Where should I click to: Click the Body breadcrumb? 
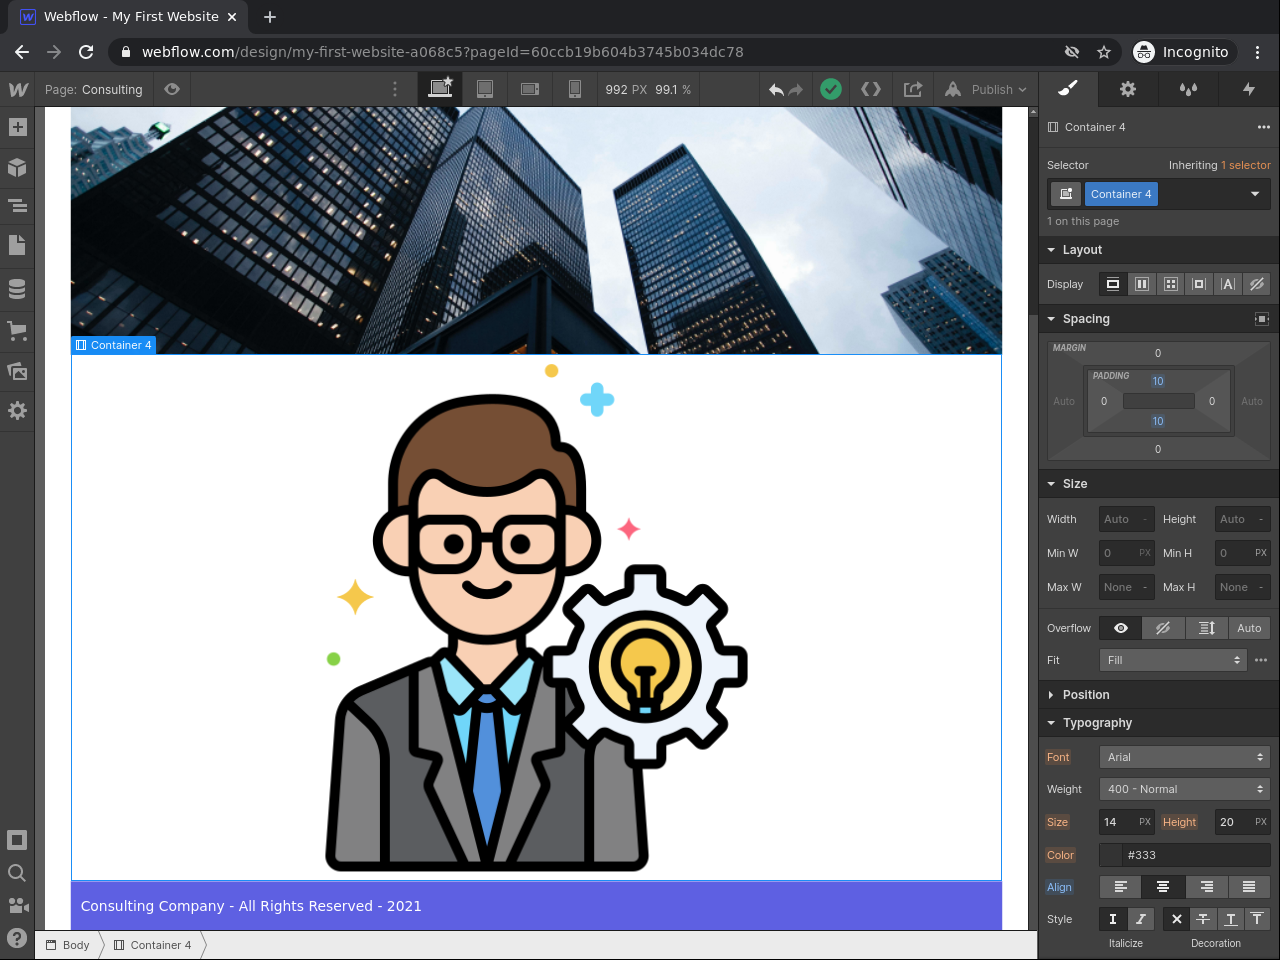(x=68, y=945)
